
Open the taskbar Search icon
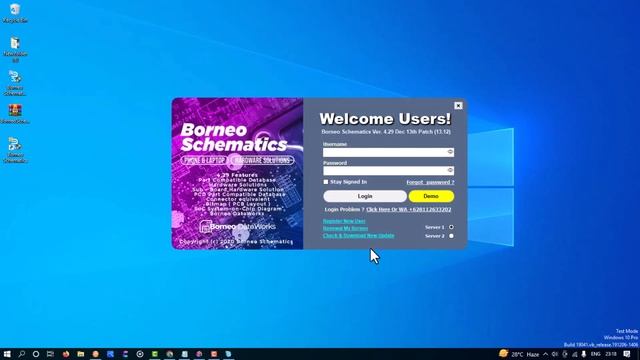tap(22, 354)
